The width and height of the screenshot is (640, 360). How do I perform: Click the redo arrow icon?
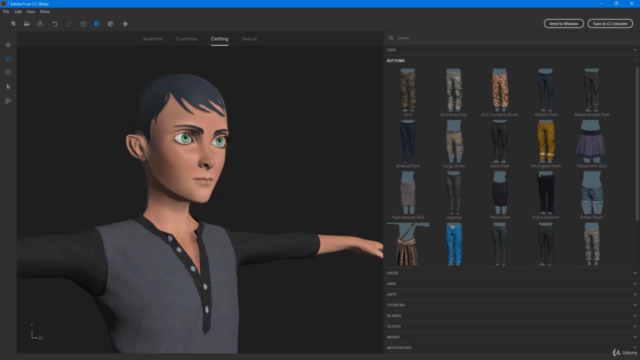[x=69, y=24]
